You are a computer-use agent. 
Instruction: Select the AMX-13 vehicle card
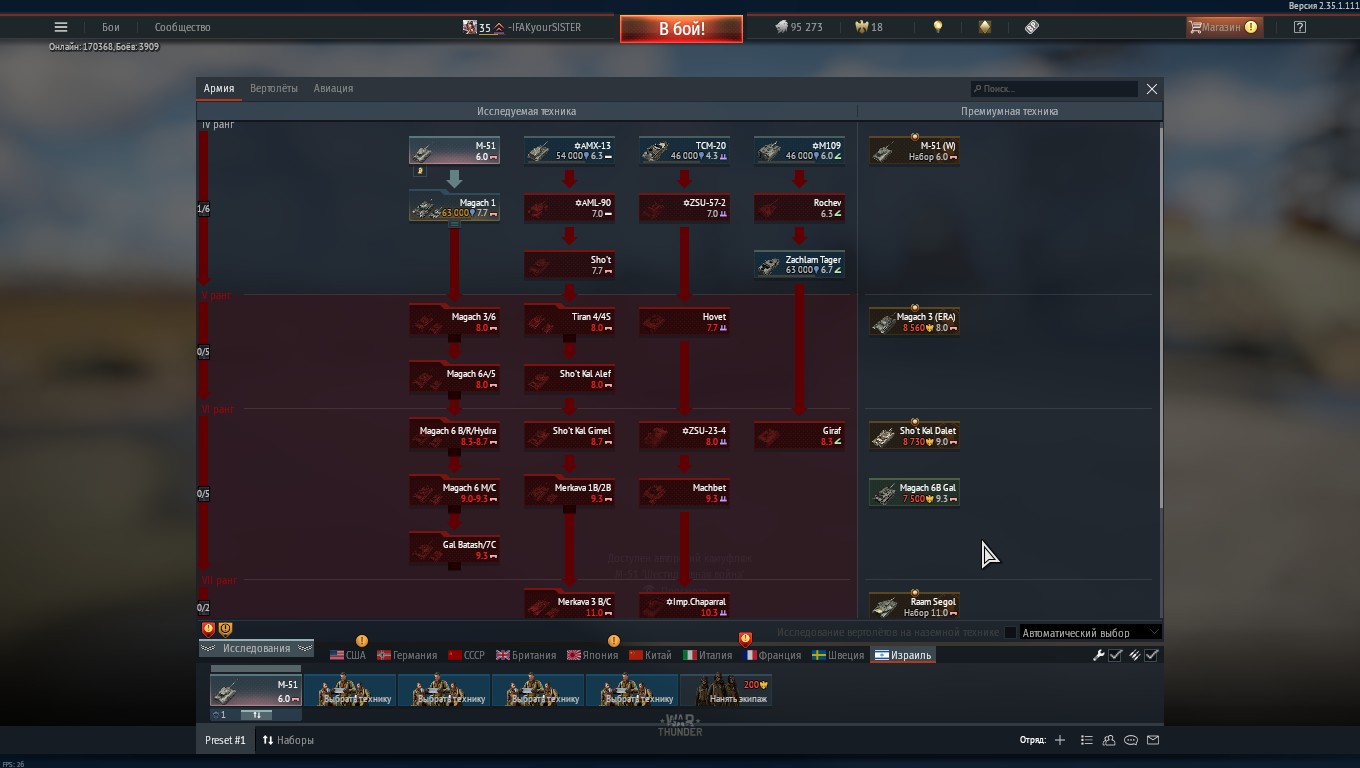tap(569, 151)
